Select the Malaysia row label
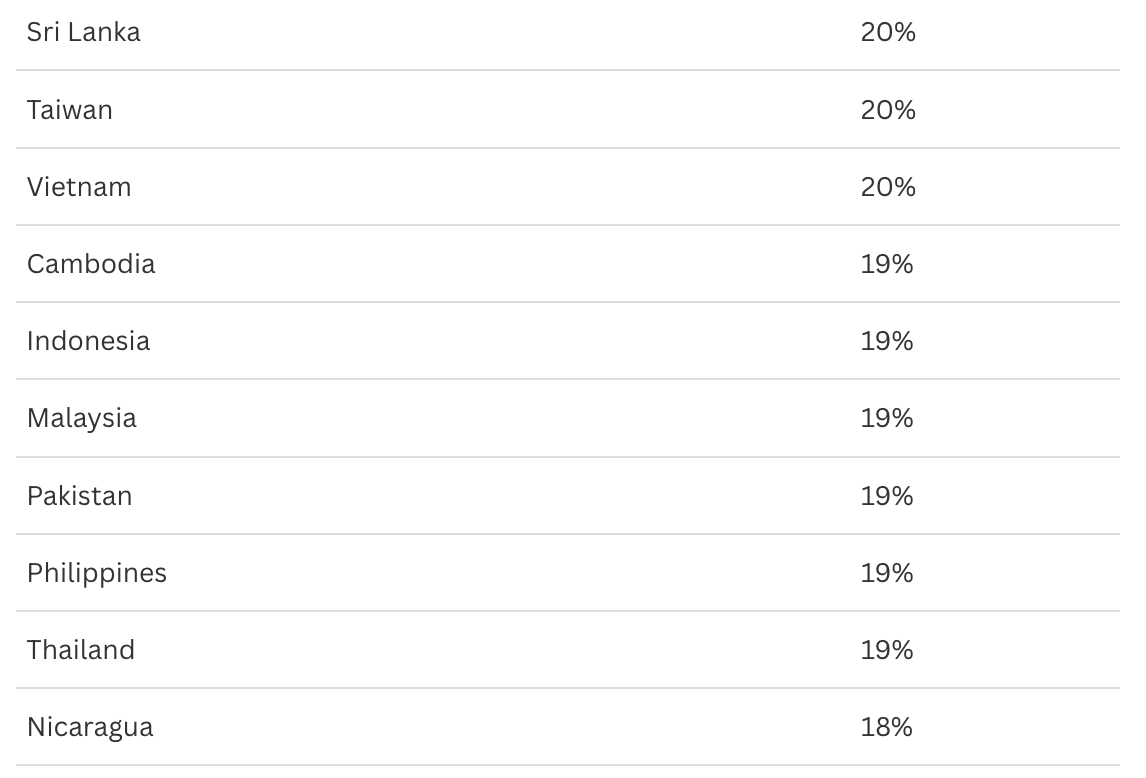The height and width of the screenshot is (778, 1146). (x=82, y=418)
